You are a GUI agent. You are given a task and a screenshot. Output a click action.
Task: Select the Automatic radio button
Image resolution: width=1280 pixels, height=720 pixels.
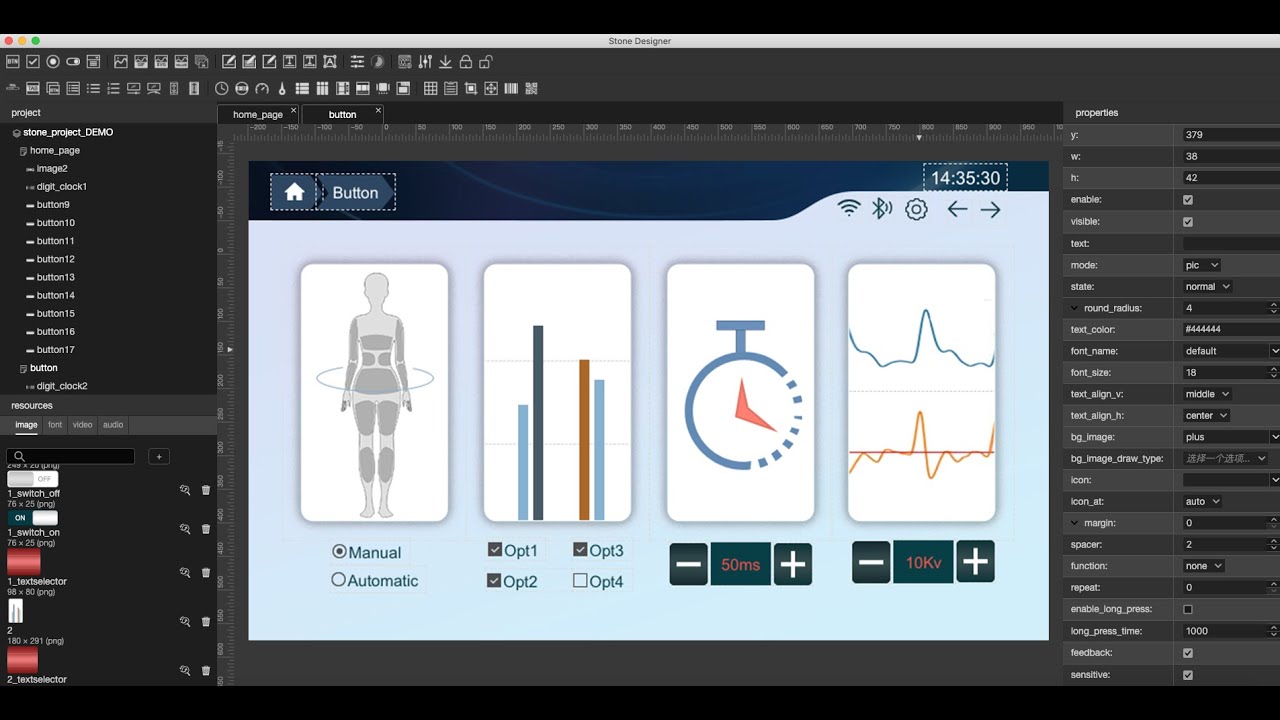pos(338,579)
